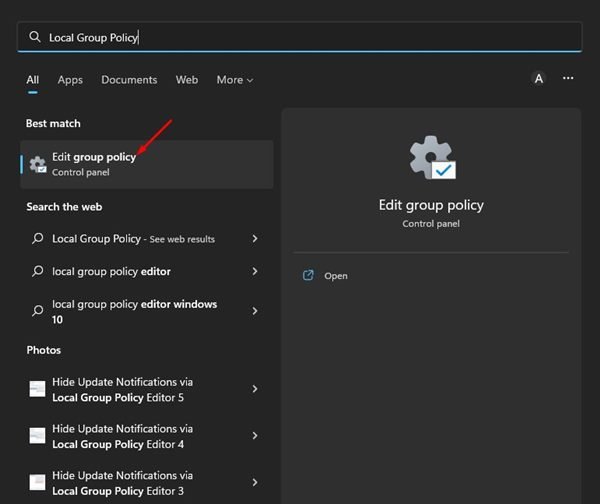Screen dimensions: 600x504
Task: Click the Local Group Policy search input field
Action: (299, 37)
